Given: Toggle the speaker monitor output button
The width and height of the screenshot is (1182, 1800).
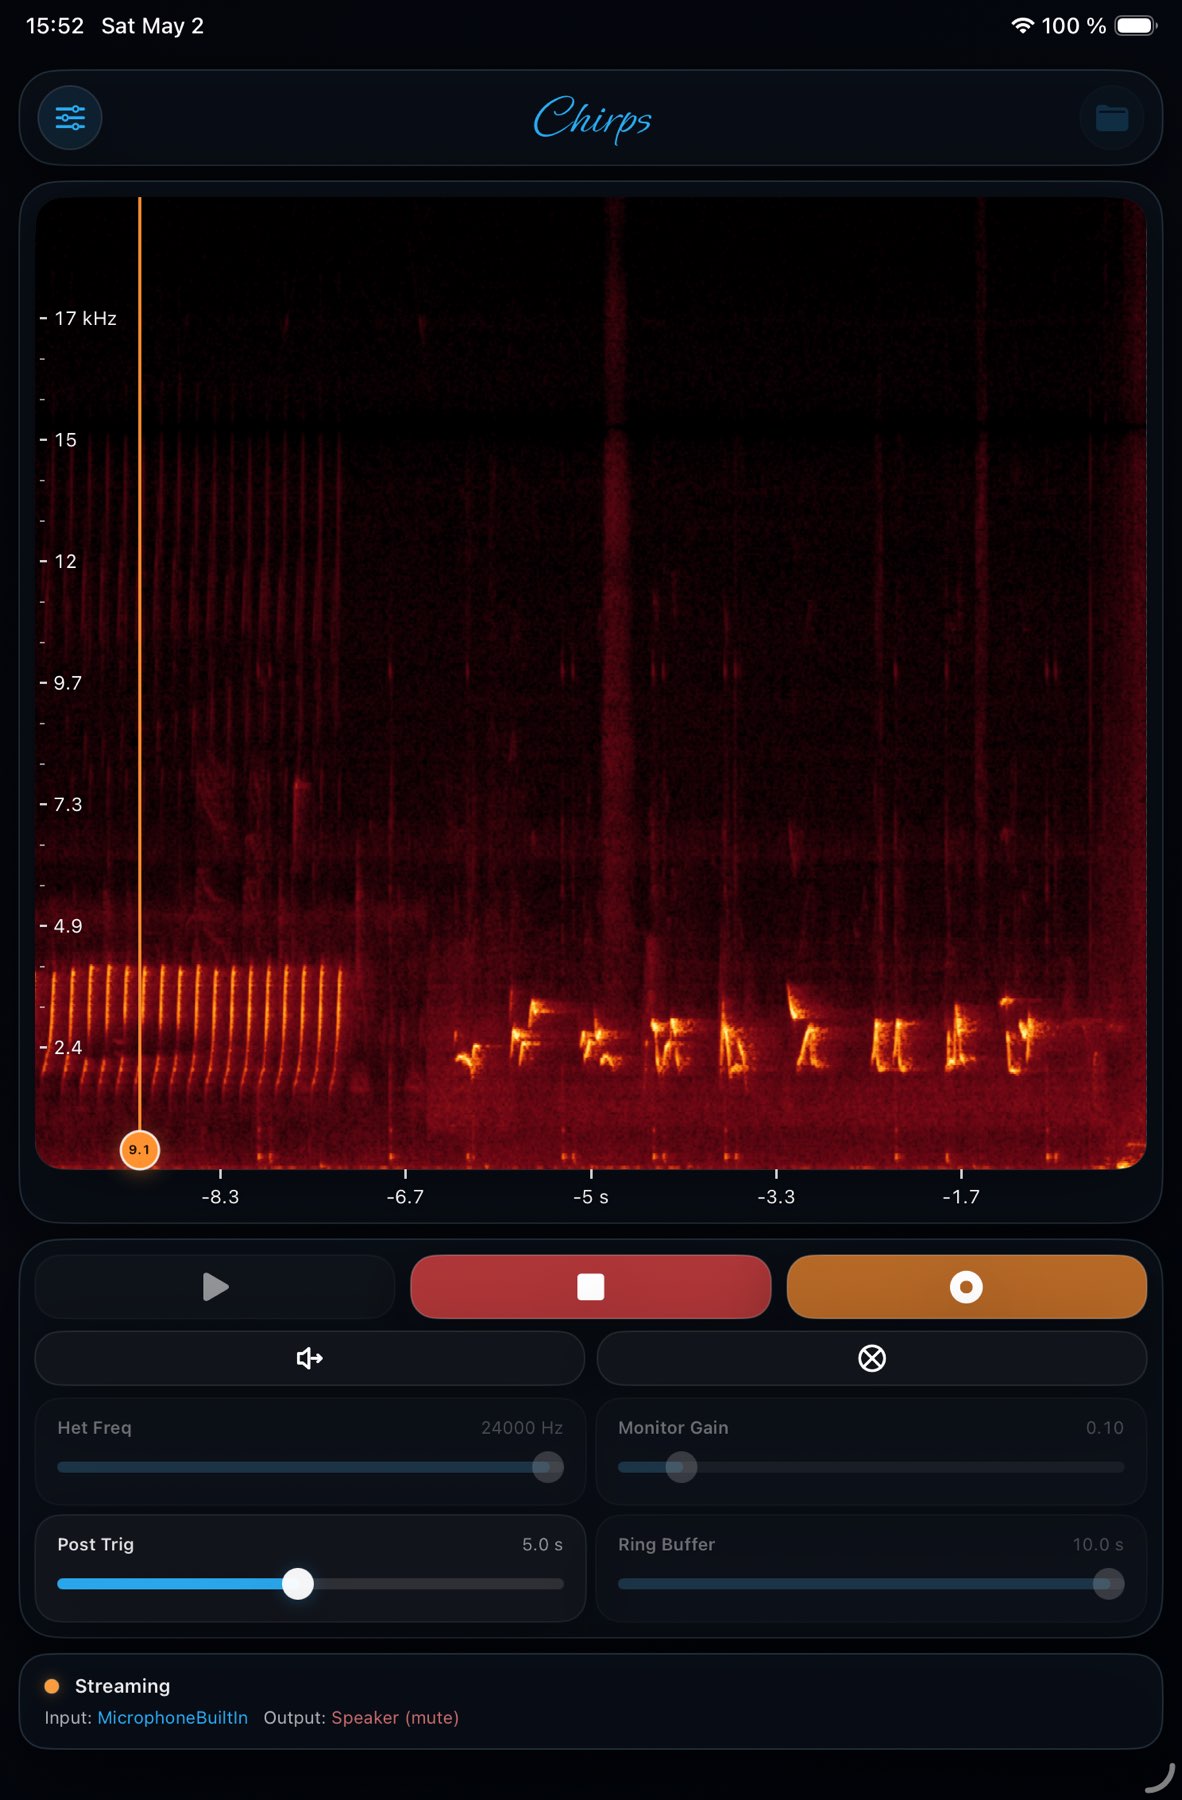Looking at the screenshot, I should 310,1358.
